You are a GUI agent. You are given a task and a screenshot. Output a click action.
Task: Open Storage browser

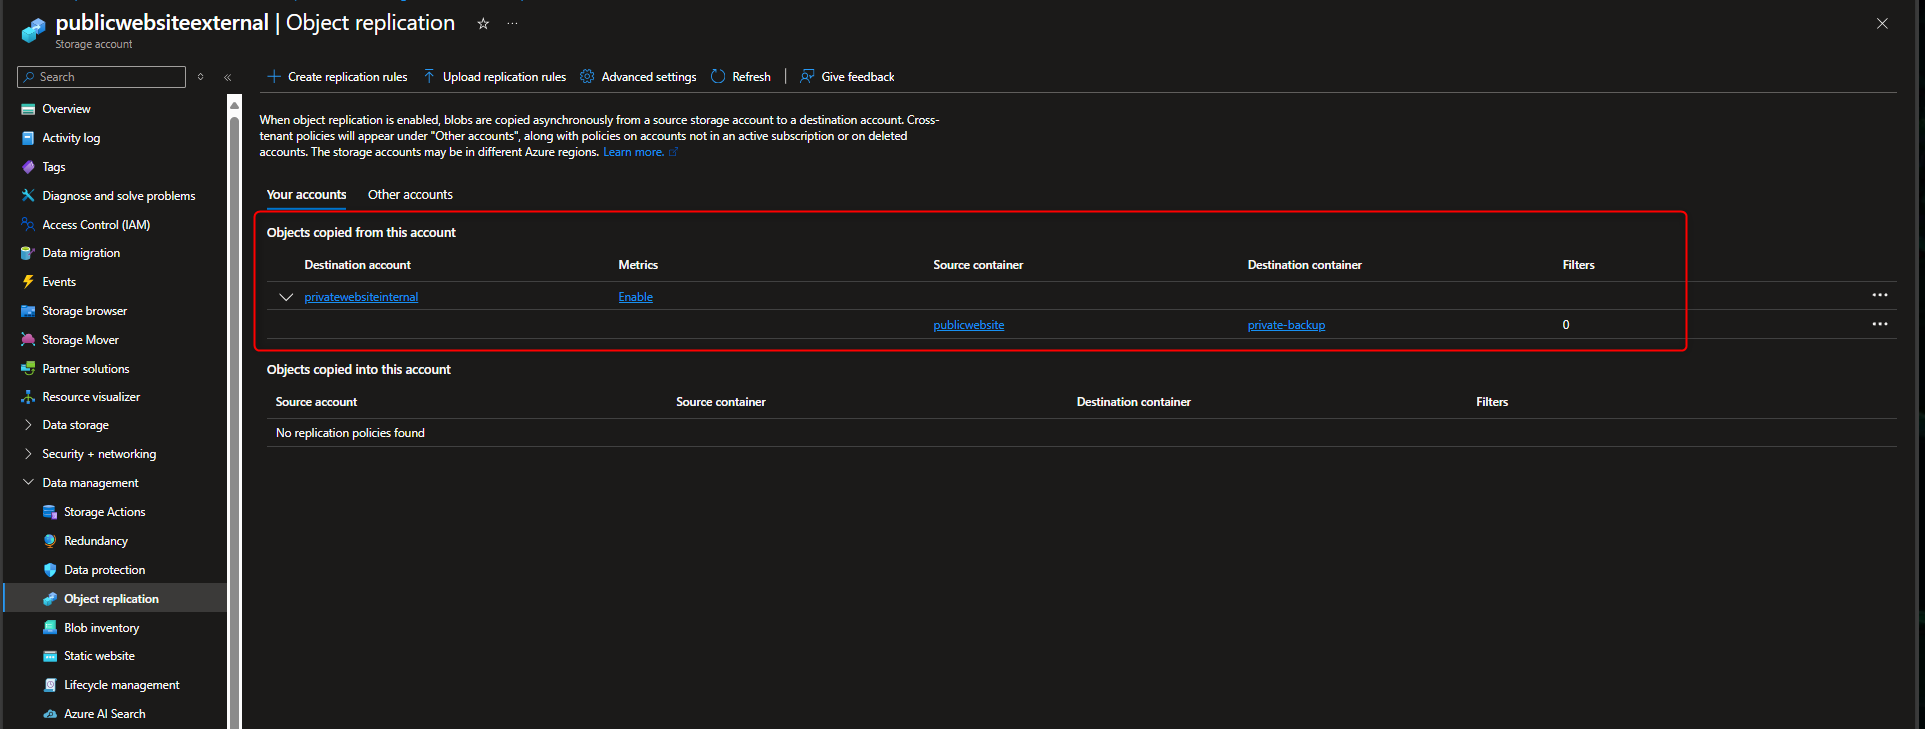pos(84,311)
